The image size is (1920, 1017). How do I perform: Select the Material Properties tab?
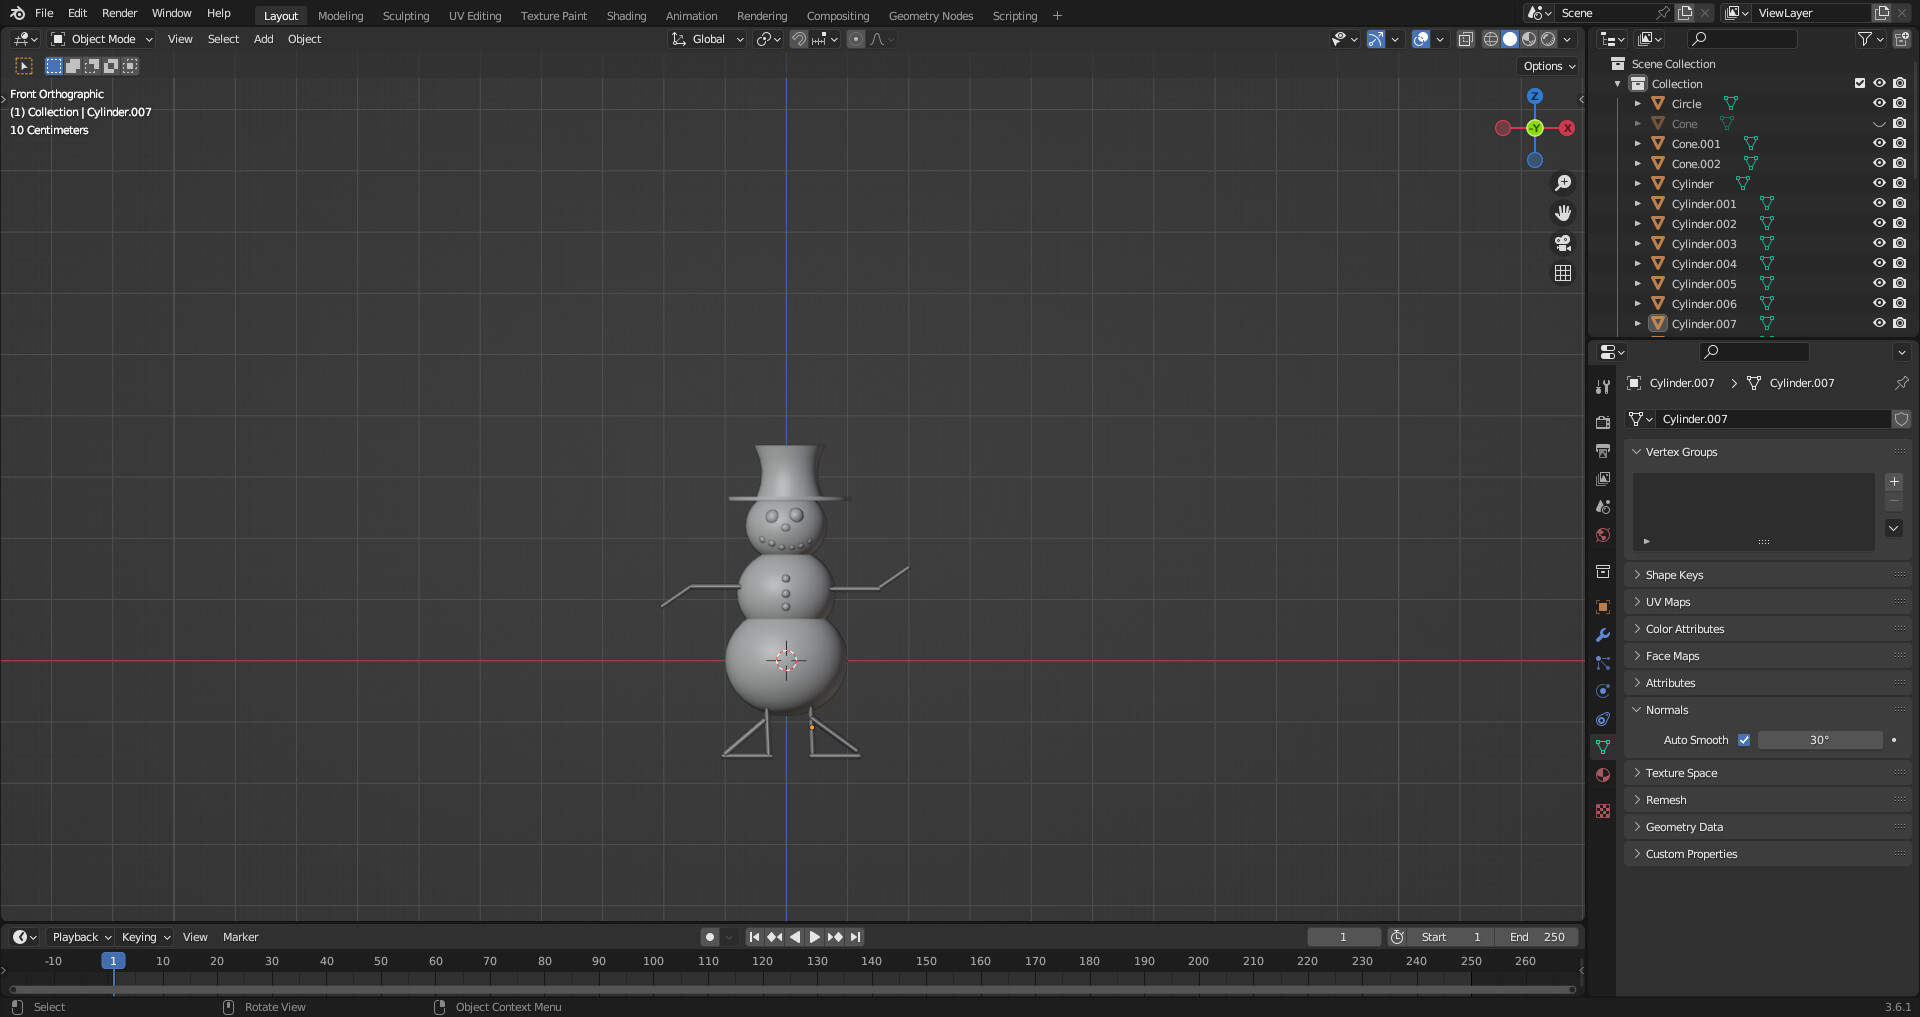coord(1603,775)
